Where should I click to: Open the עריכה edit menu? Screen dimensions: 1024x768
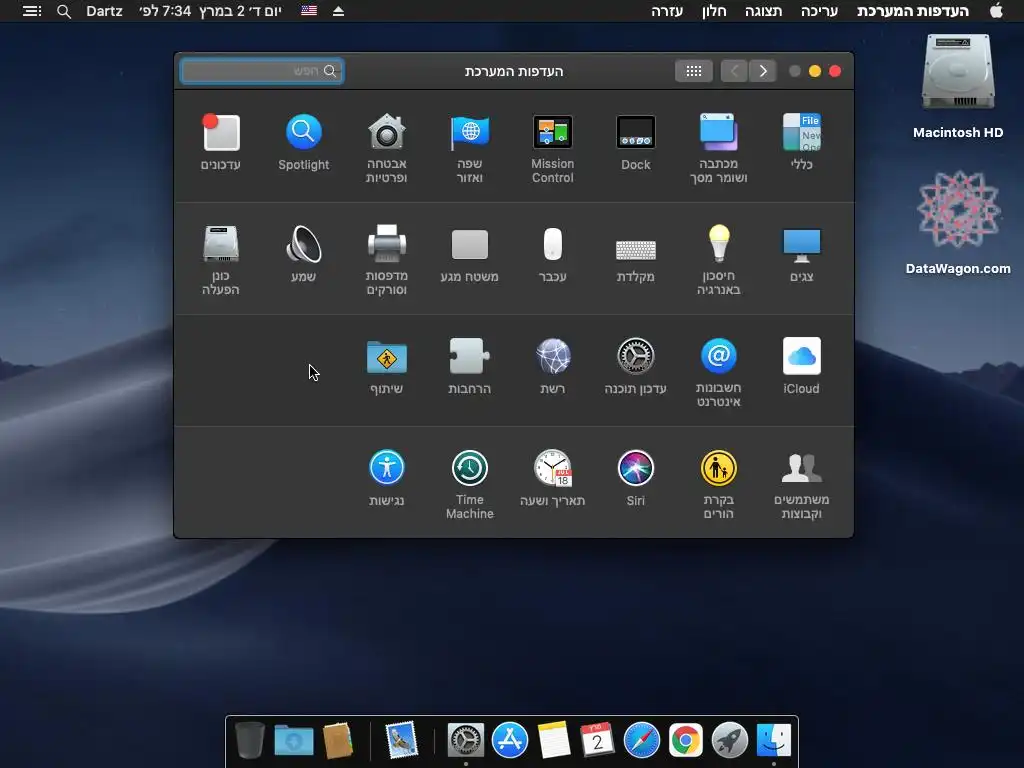[820, 11]
